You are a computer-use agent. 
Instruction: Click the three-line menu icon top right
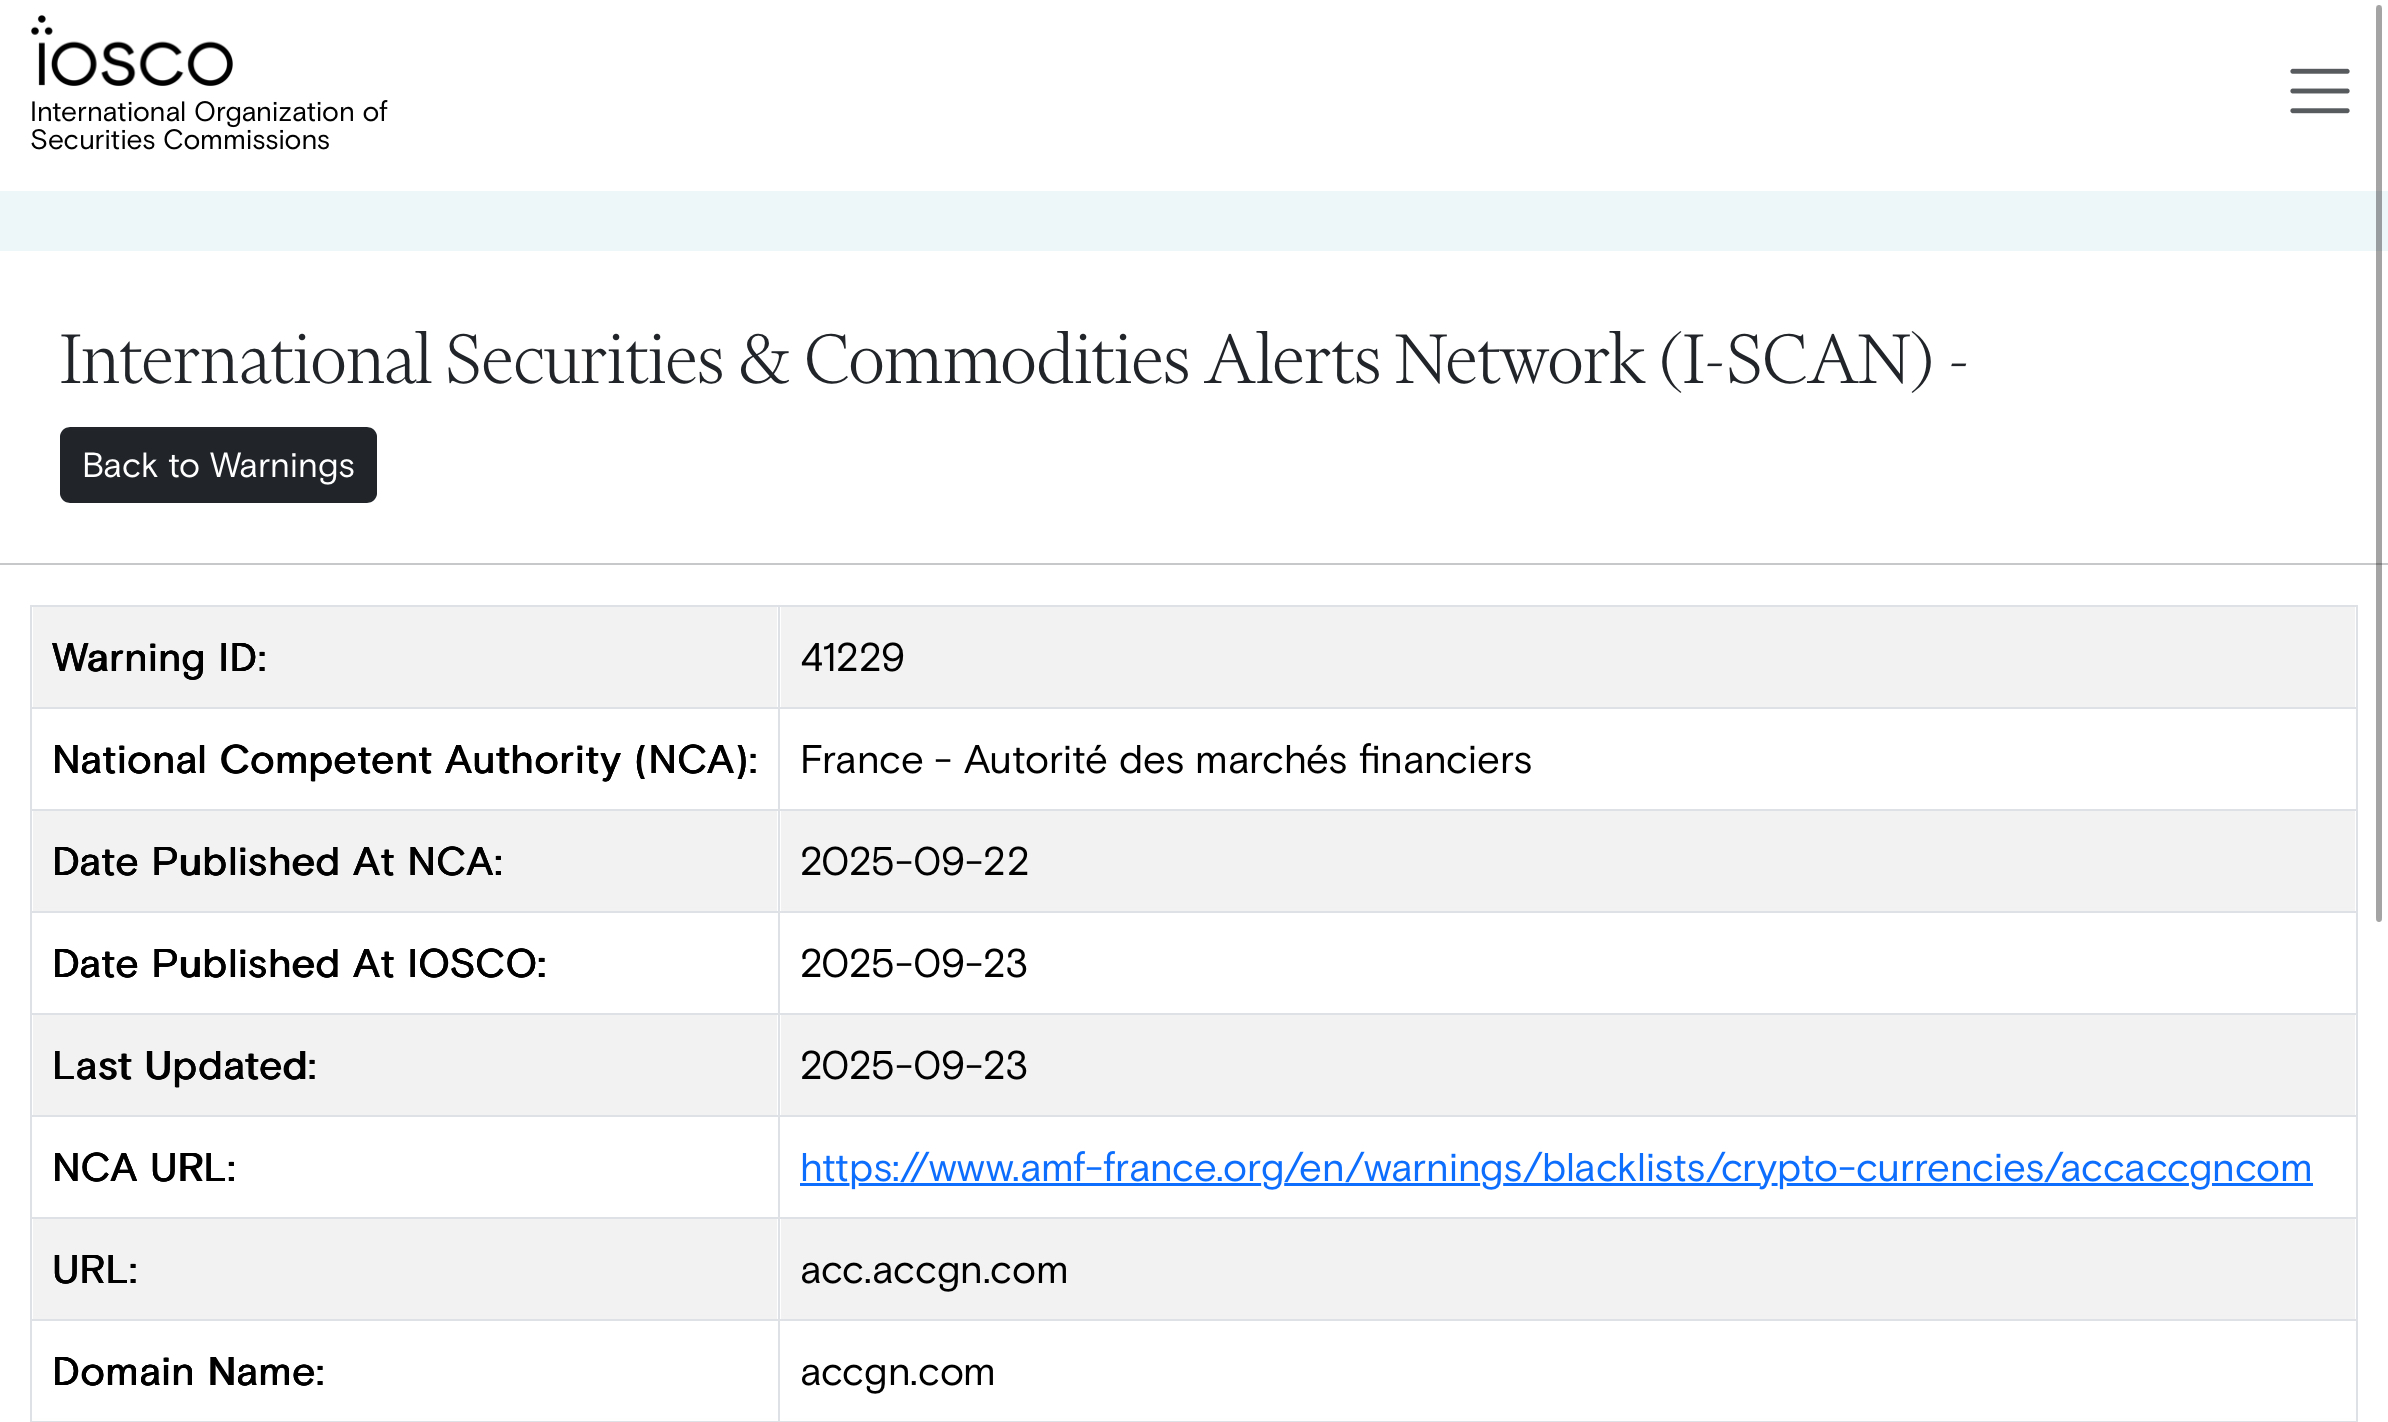[2318, 90]
